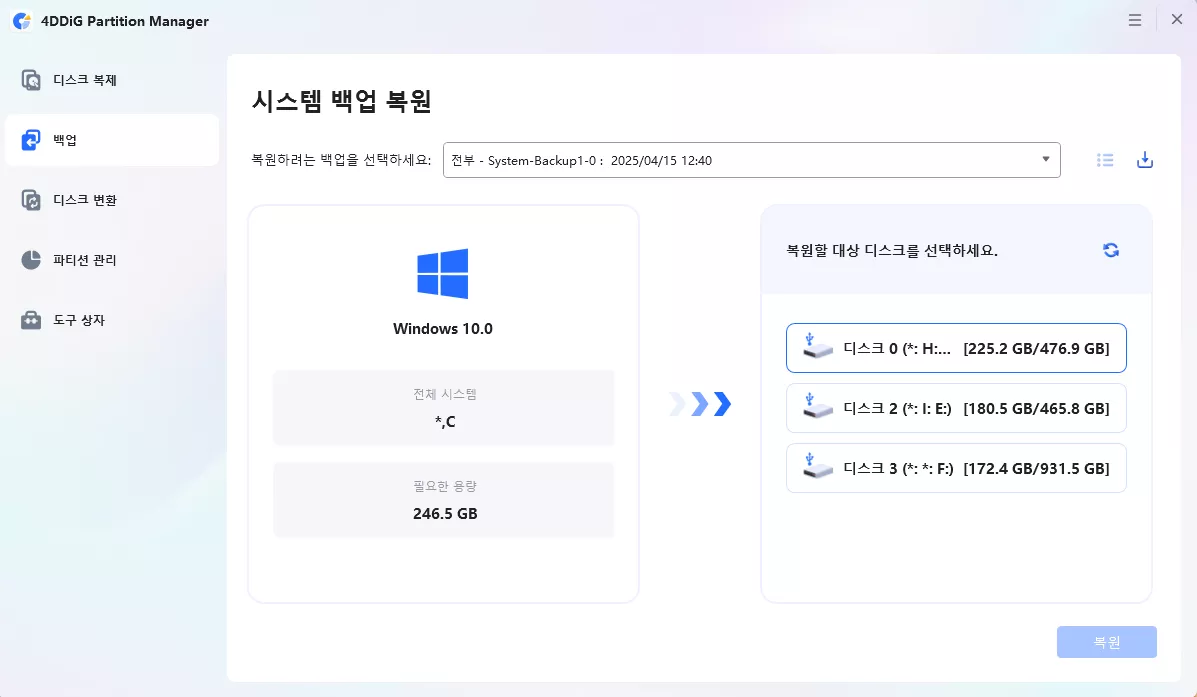Click the Windows 10.0 label

tap(443, 329)
